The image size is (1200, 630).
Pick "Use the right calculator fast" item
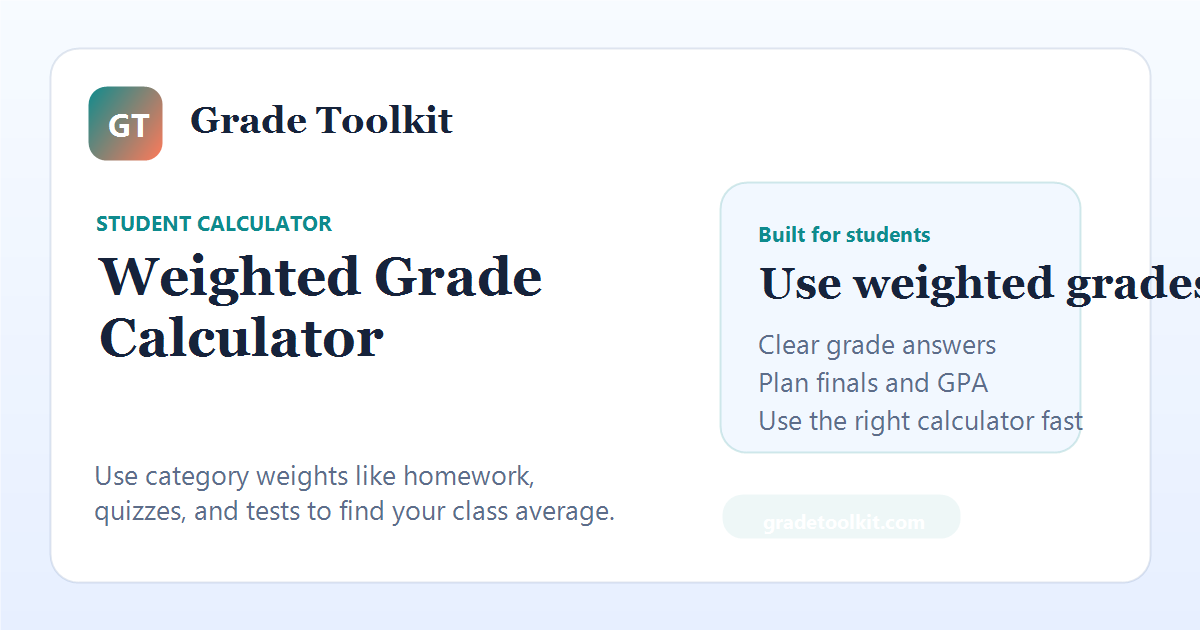[920, 421]
